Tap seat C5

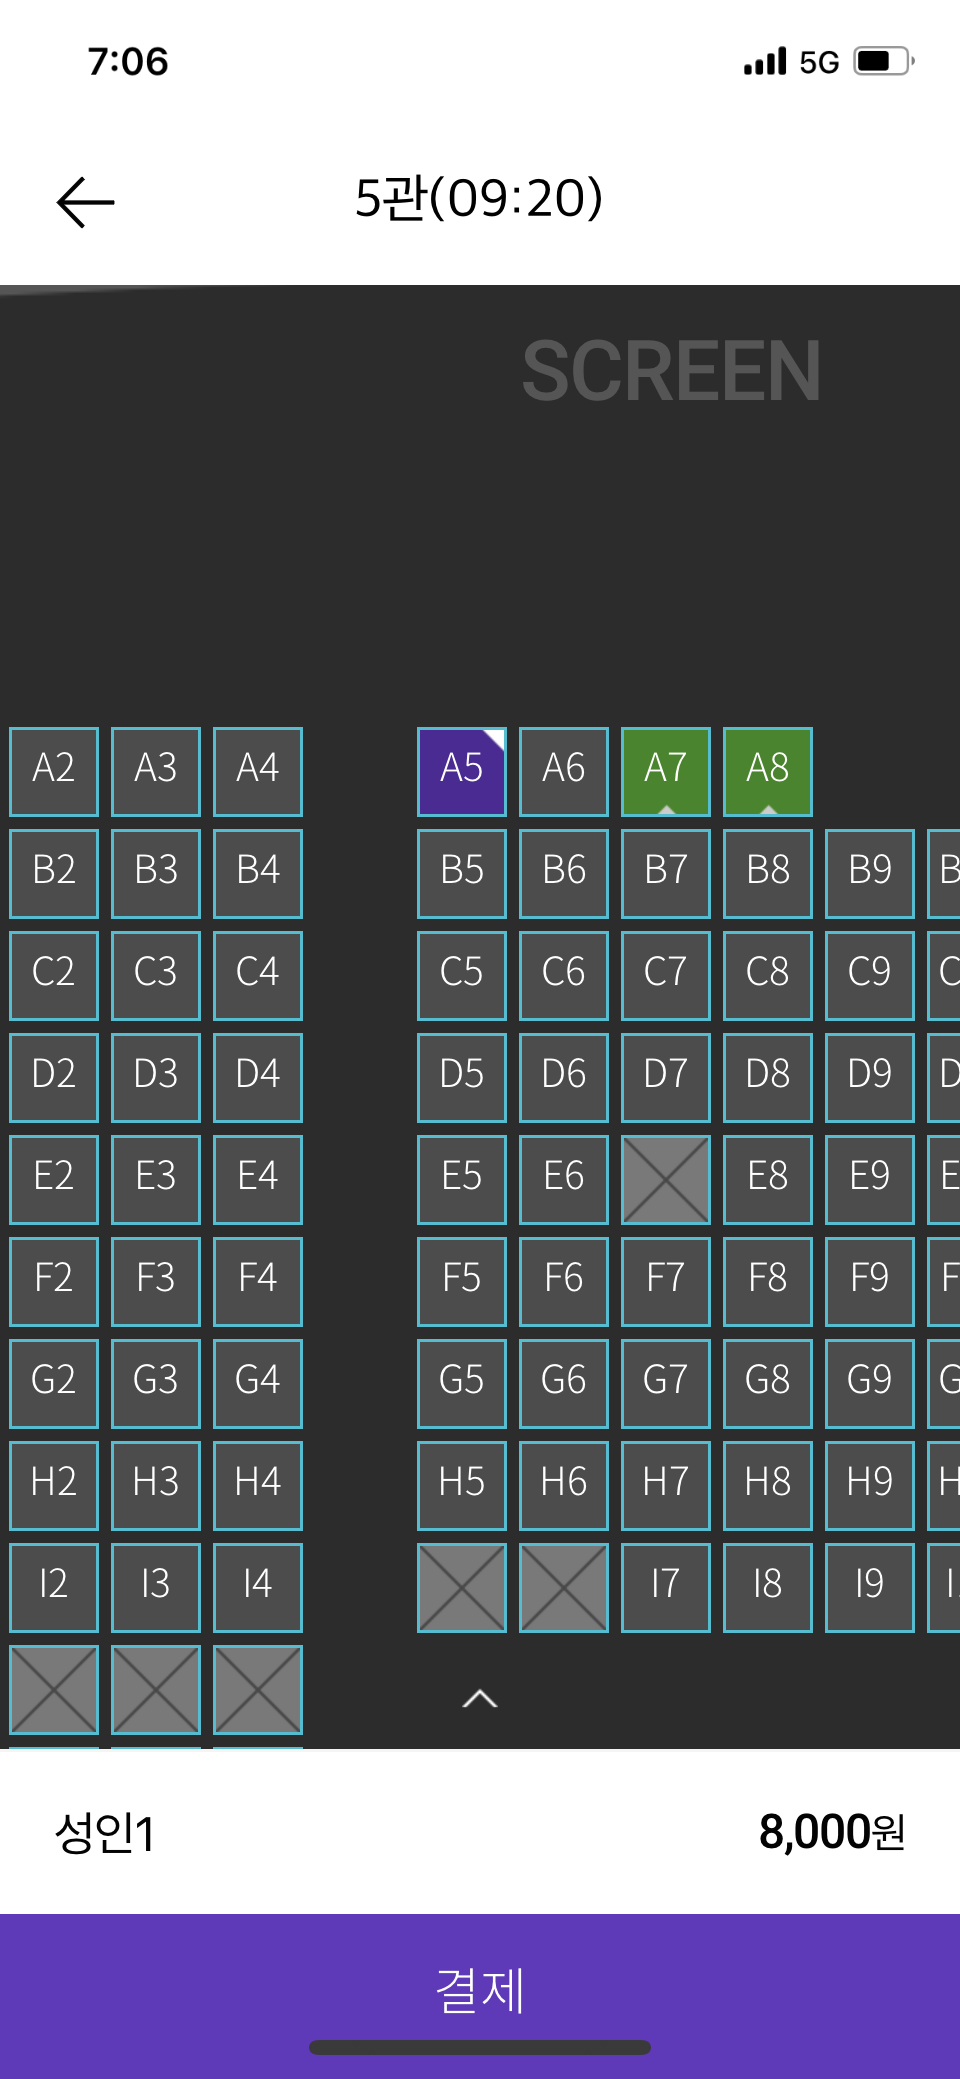pyautogui.click(x=462, y=976)
